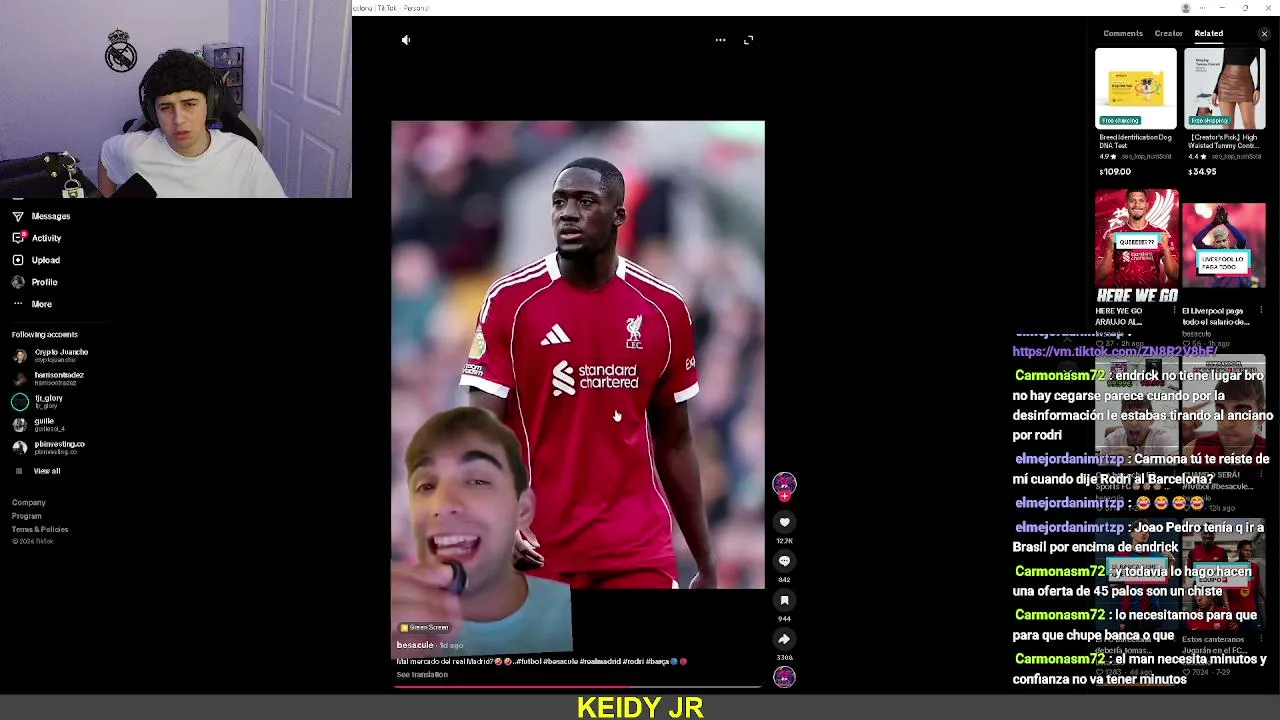Screen dimensions: 1280x720
Task: Click the $34.95 product price
Action: [x=1202, y=172]
